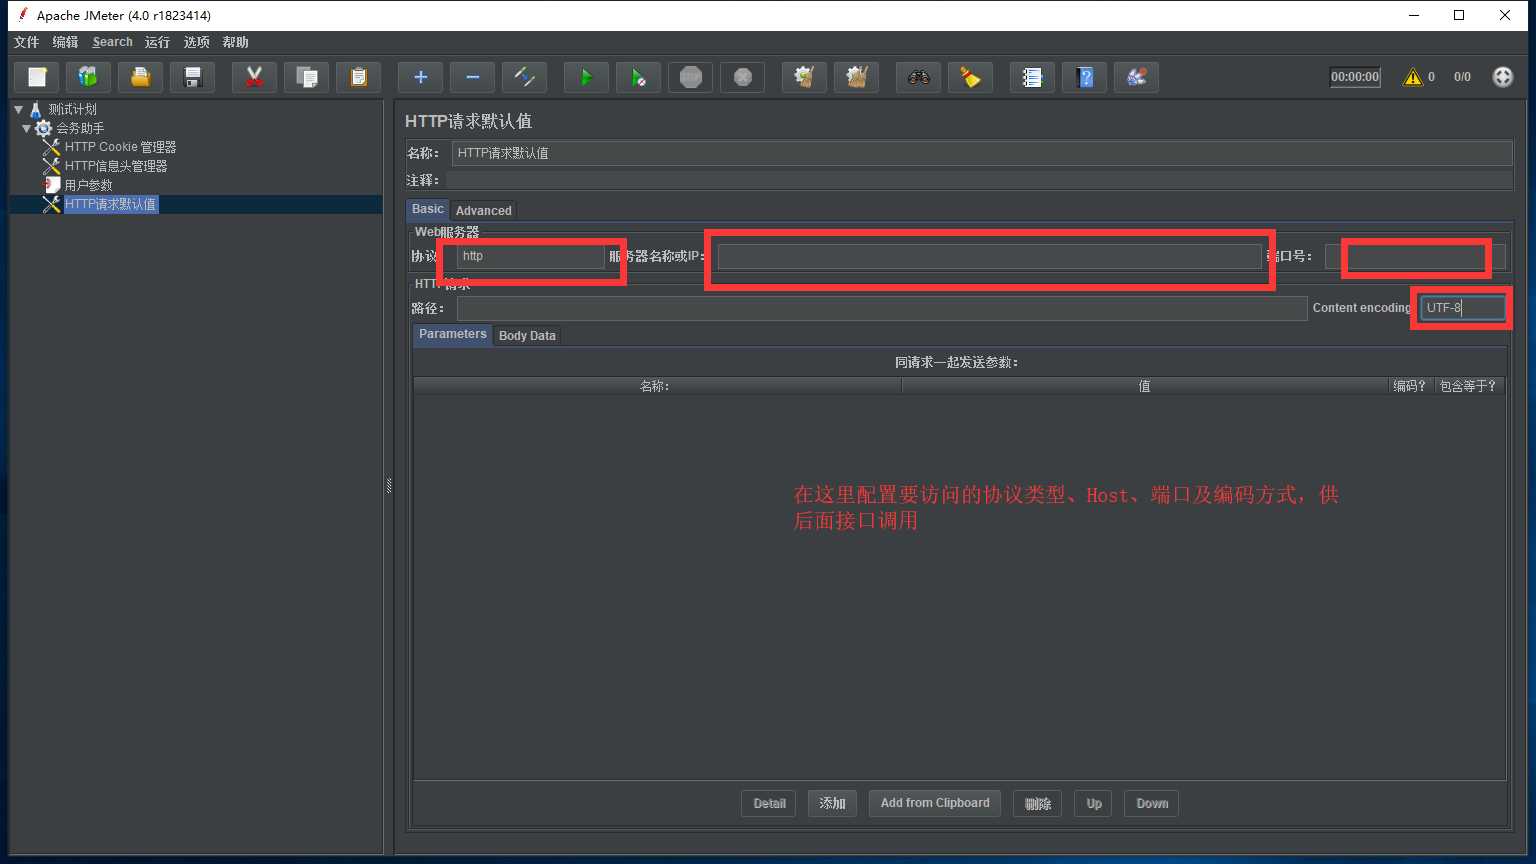
Task: Click the 名称 column header
Action: (657, 386)
